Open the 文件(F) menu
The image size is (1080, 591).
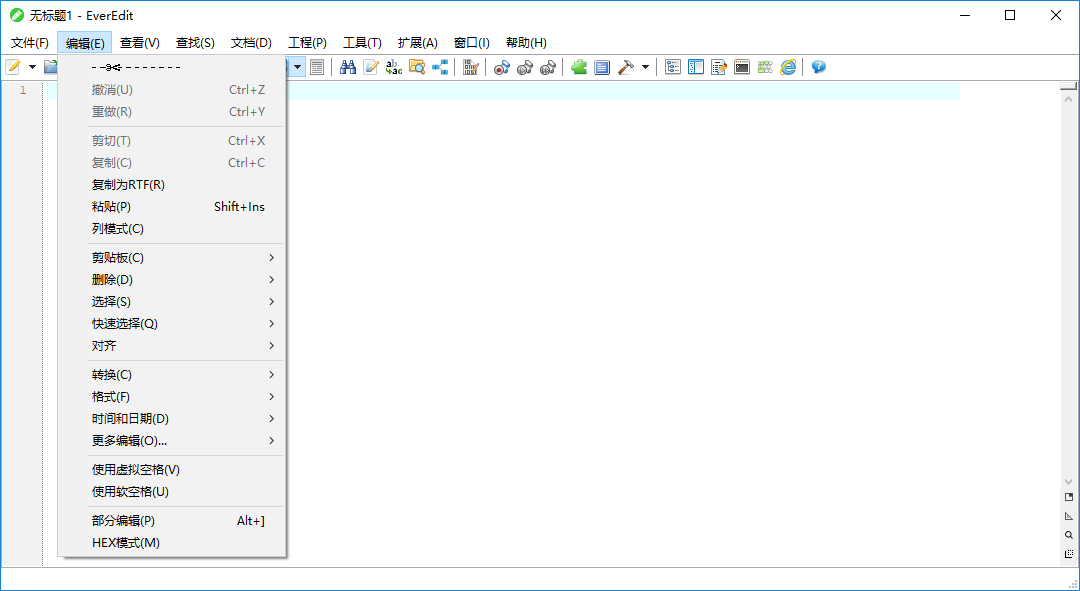(30, 43)
